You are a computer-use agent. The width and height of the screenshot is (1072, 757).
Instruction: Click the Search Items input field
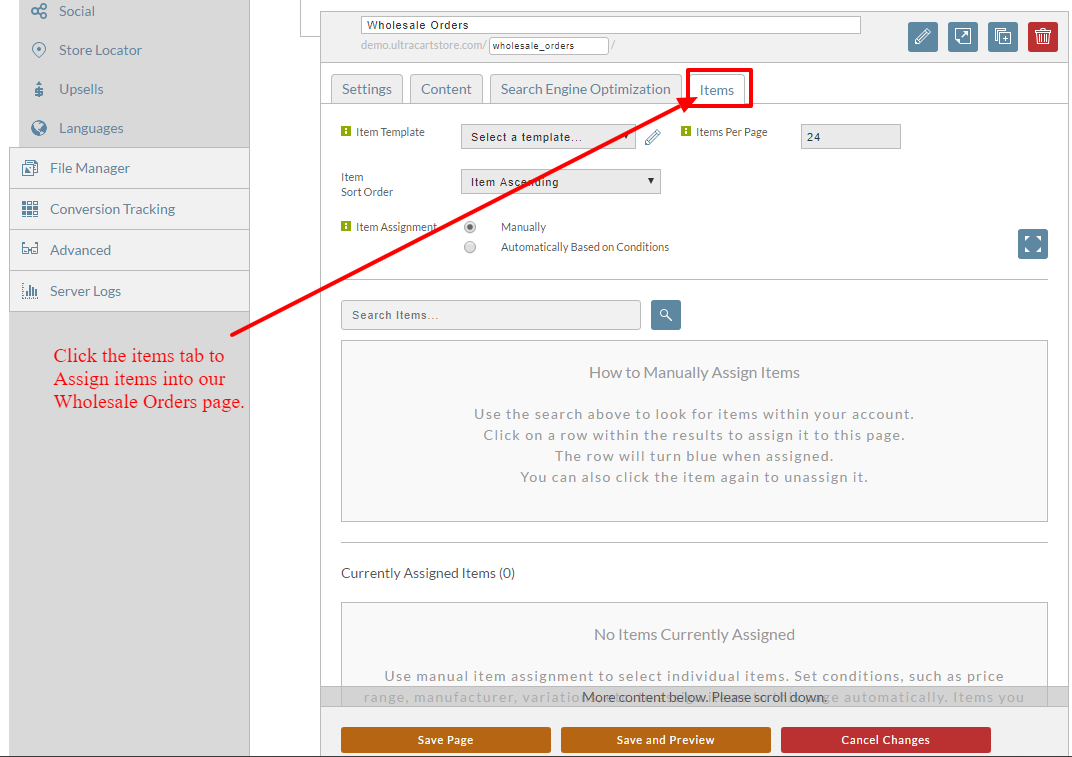[491, 315]
